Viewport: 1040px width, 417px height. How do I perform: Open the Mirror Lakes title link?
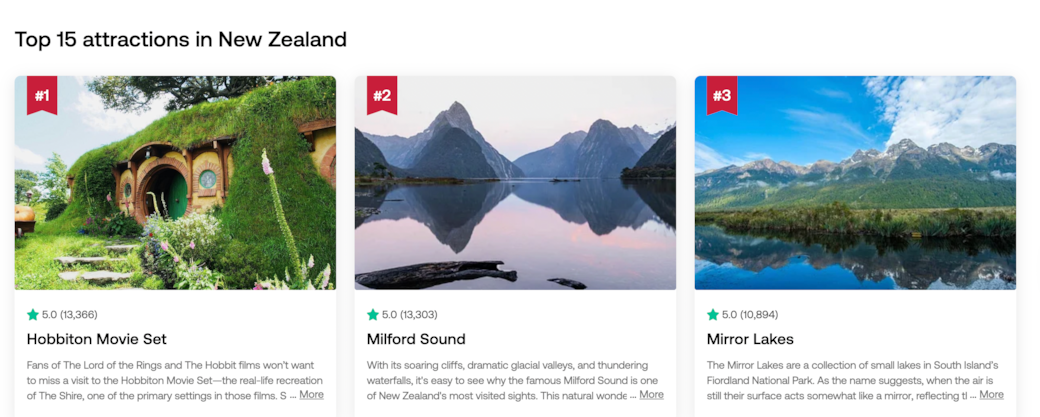750,339
